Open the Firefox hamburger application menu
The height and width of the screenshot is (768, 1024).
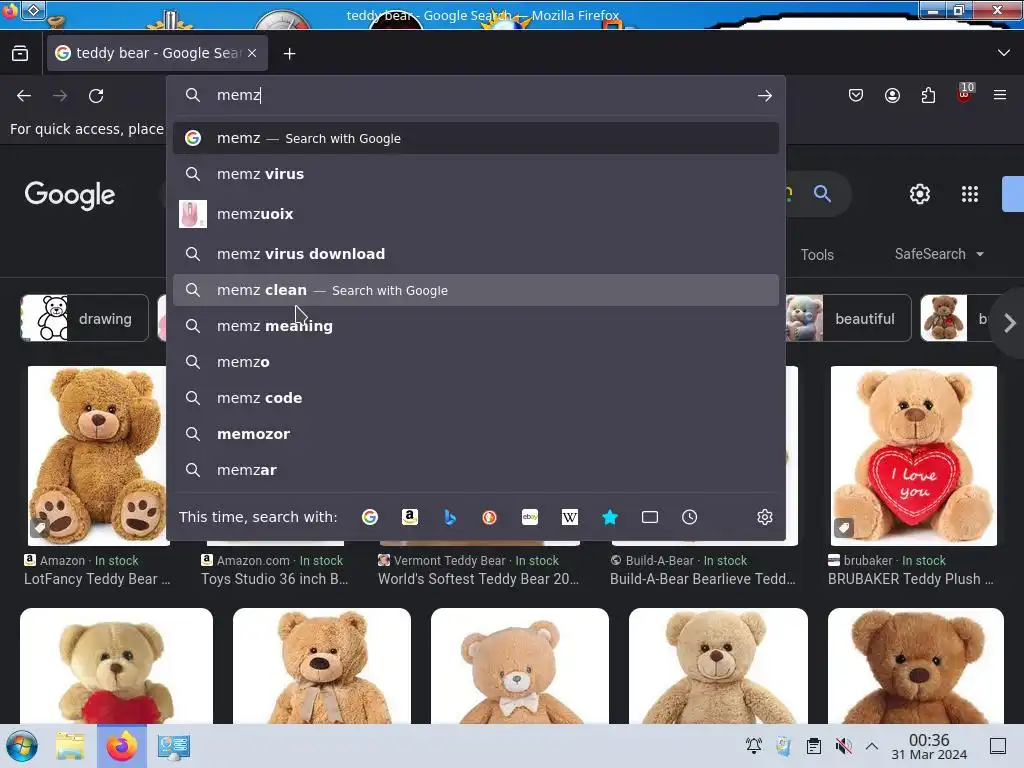tap(1000, 95)
